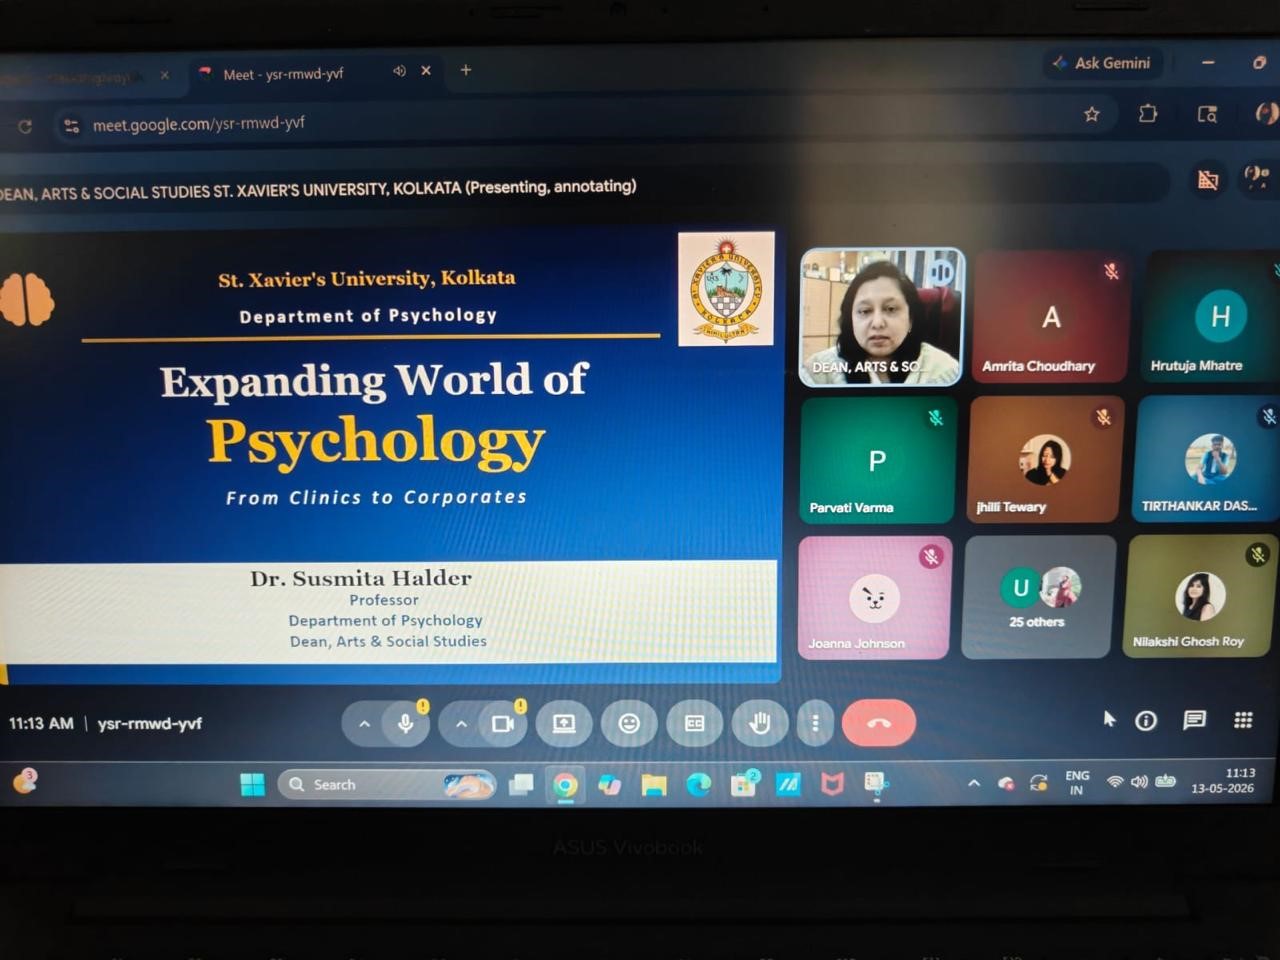Screen dimensions: 1280x960
Task: Open video settings arrow beside camera
Action: pyautogui.click(x=461, y=723)
